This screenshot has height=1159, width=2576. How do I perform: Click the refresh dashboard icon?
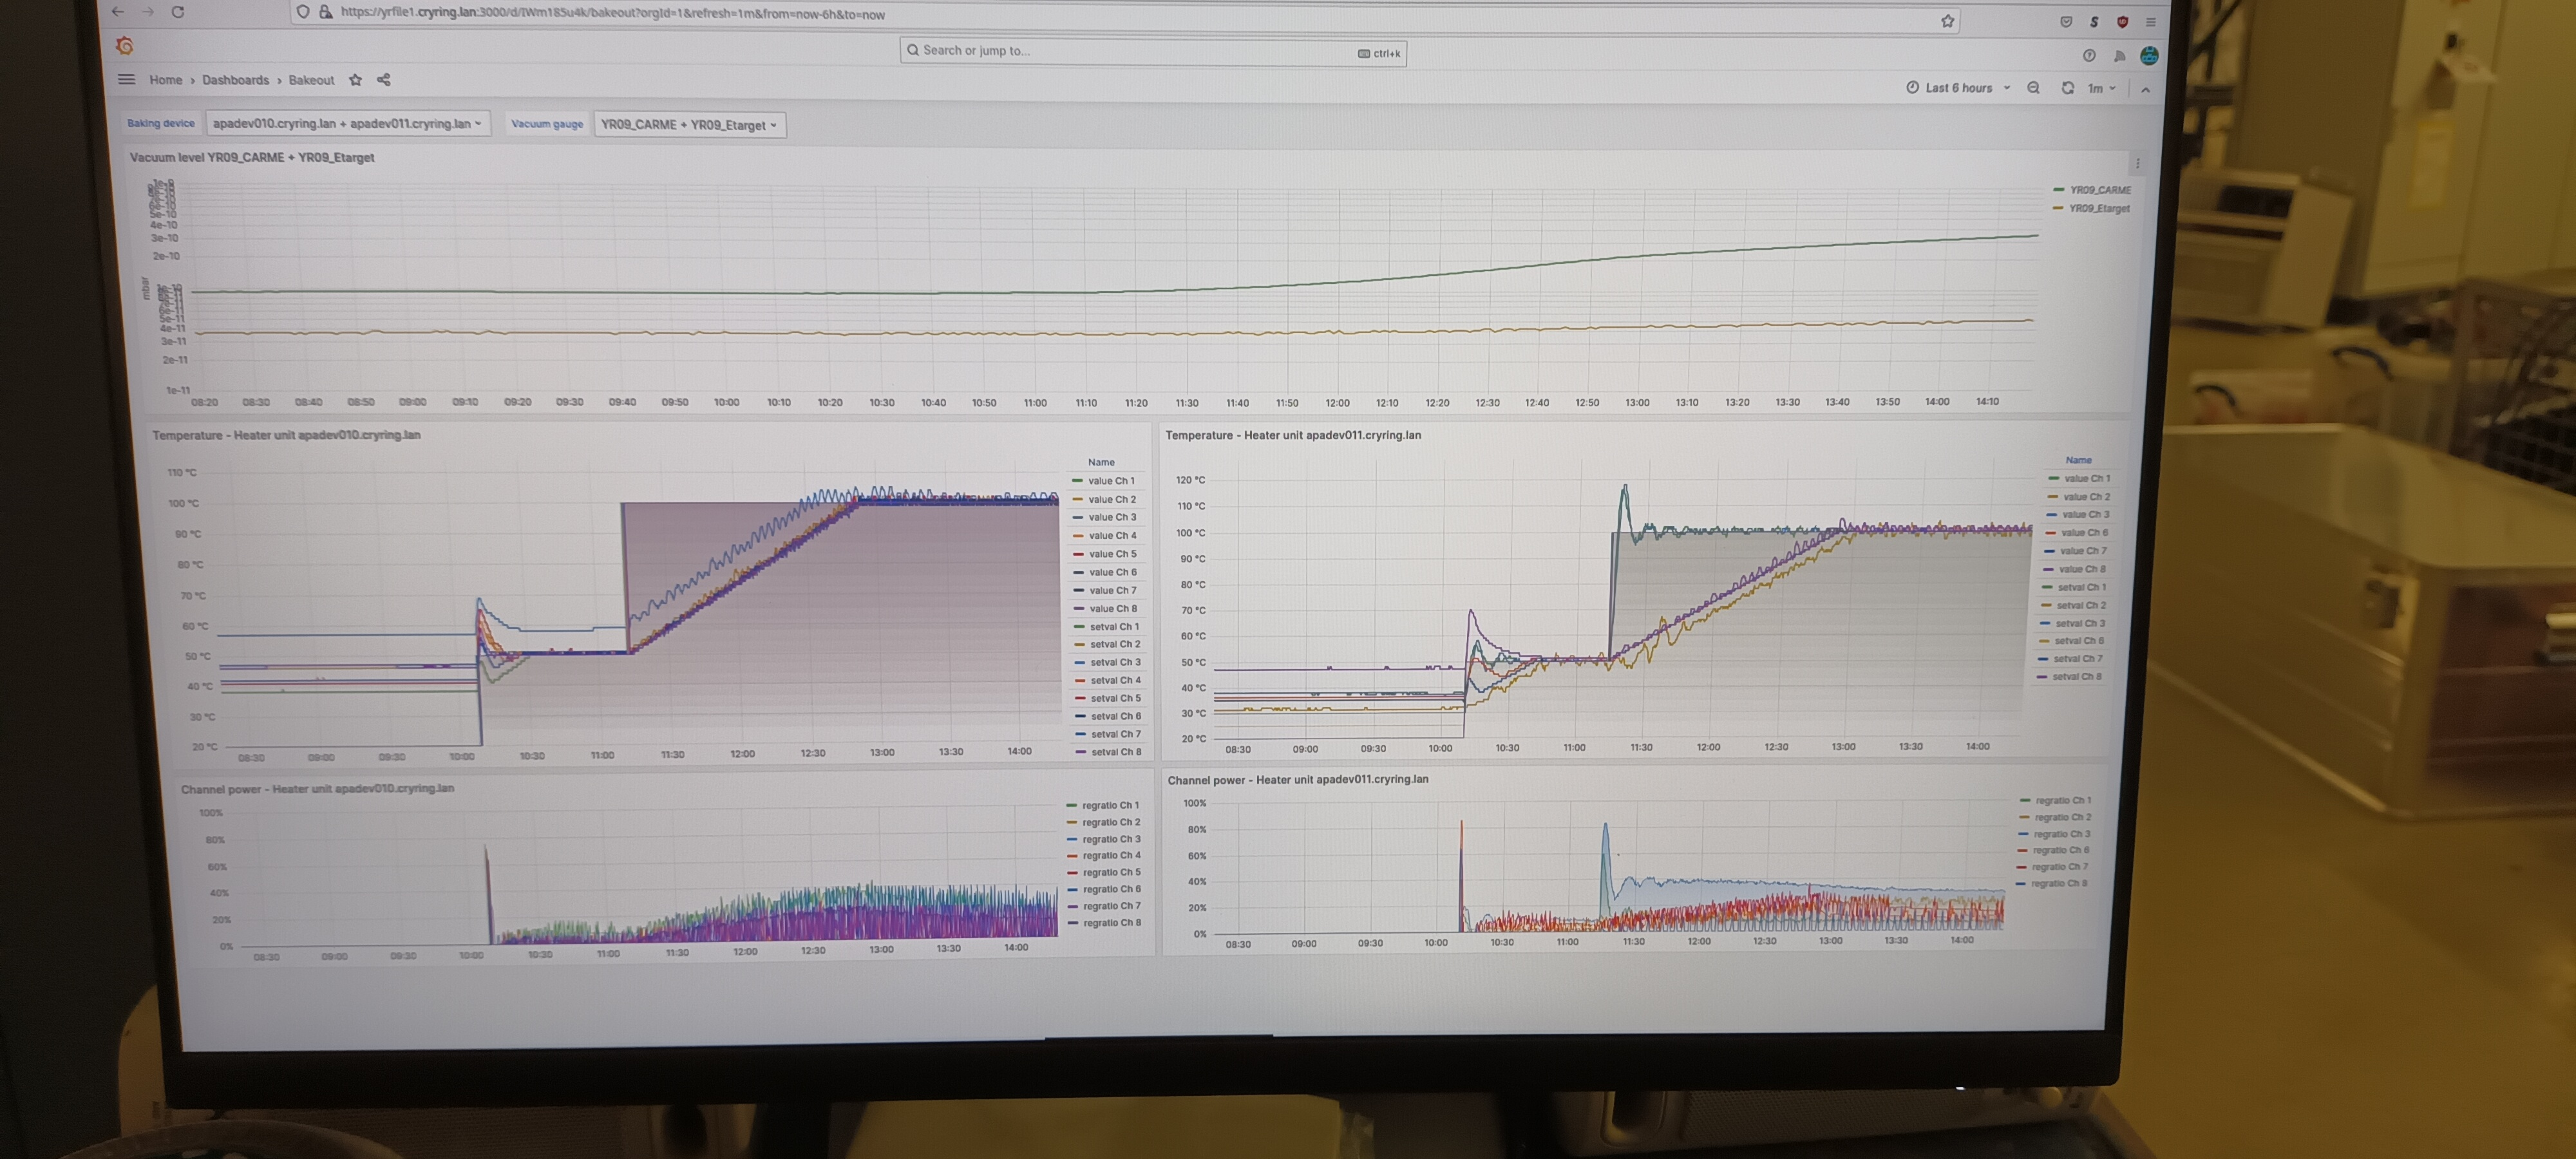coord(2067,88)
